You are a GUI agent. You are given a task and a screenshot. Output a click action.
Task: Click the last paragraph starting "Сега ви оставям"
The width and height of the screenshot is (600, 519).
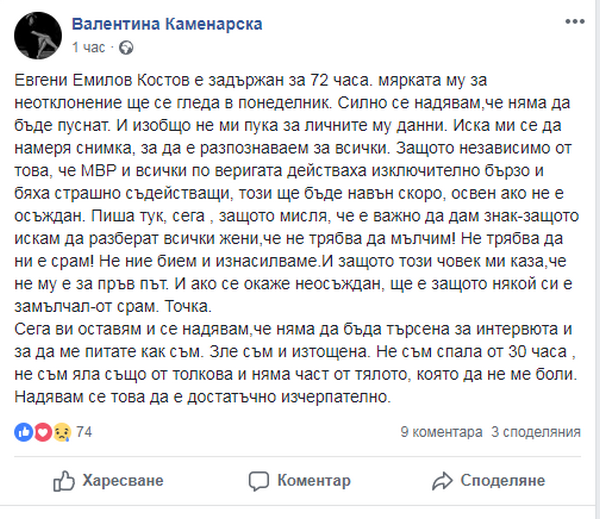coord(295,363)
